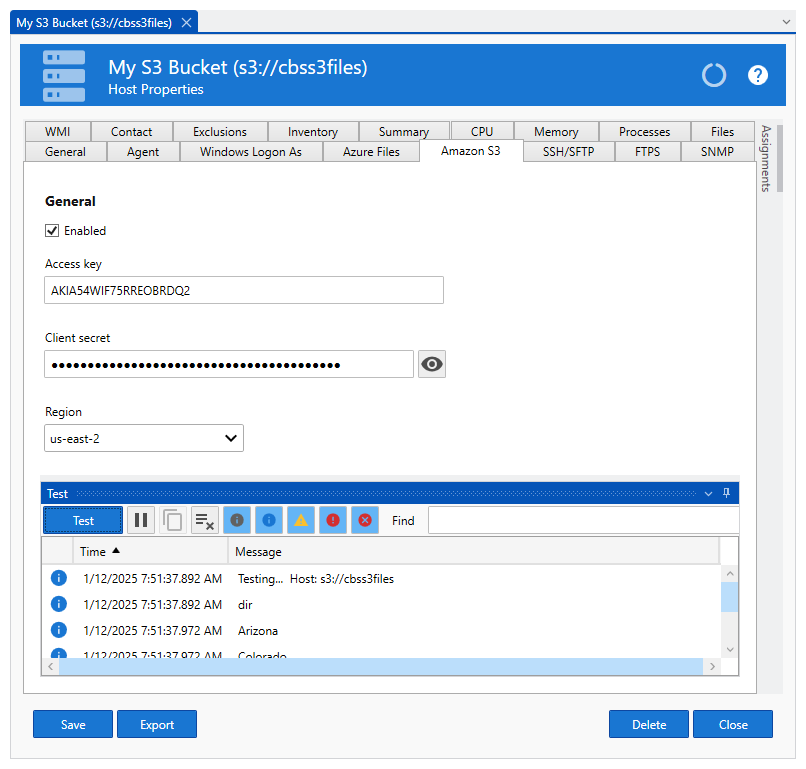Toggle the red X critical filter
Viewport: 806px width, 769px height.
tap(365, 520)
